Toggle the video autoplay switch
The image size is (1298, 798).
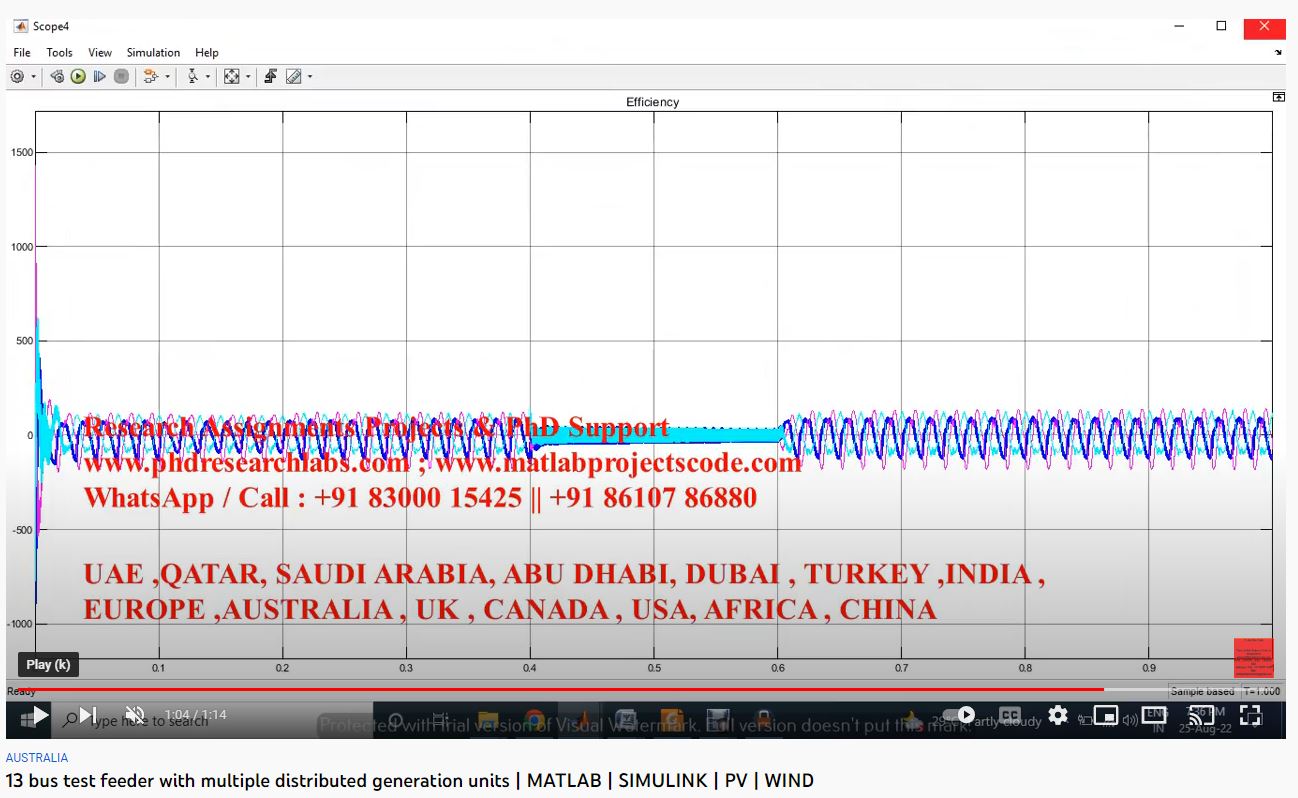tap(963, 716)
